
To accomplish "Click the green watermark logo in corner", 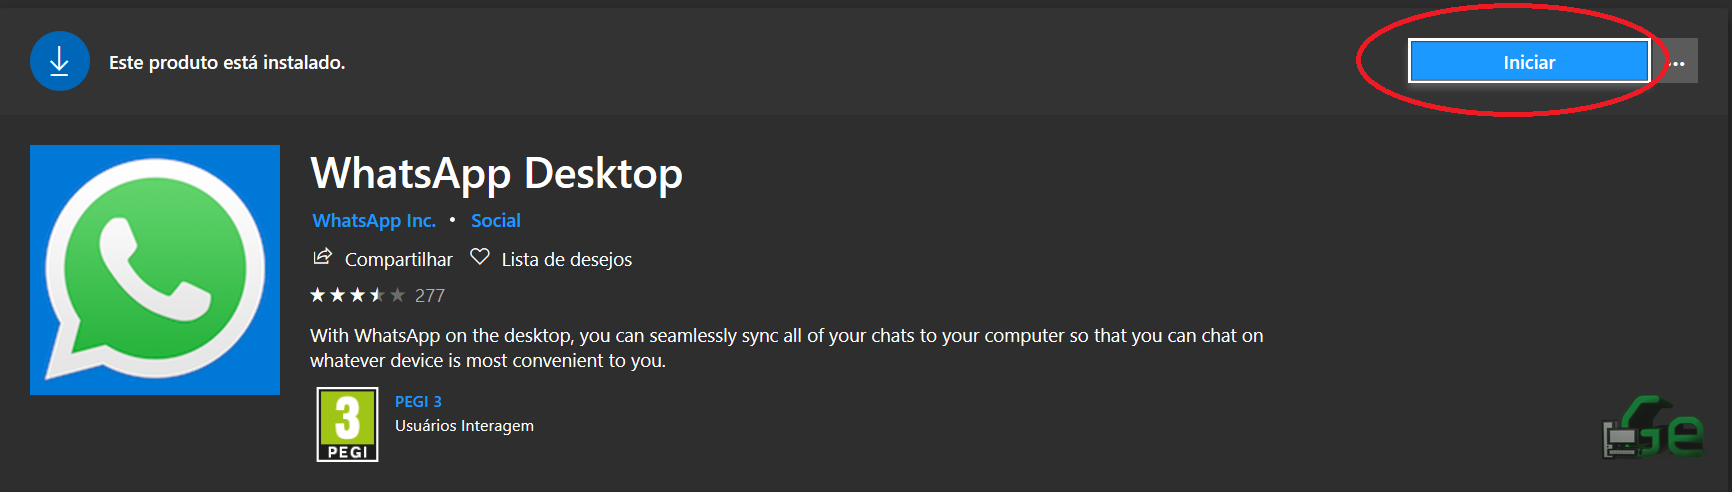I will (1652, 428).
